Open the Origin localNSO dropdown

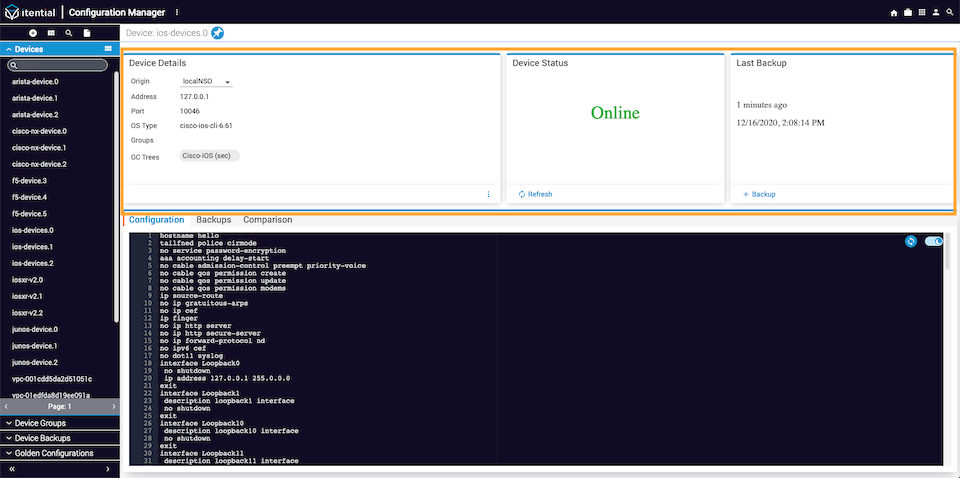[x=206, y=81]
